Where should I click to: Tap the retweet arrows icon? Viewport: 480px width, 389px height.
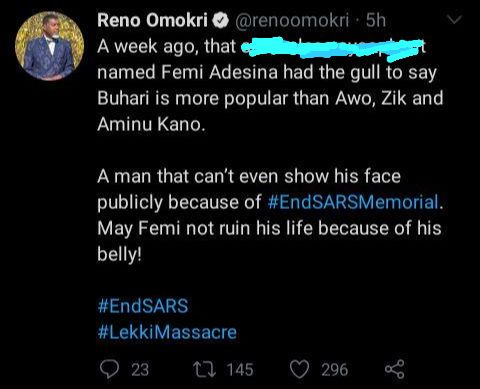[x=206, y=369]
